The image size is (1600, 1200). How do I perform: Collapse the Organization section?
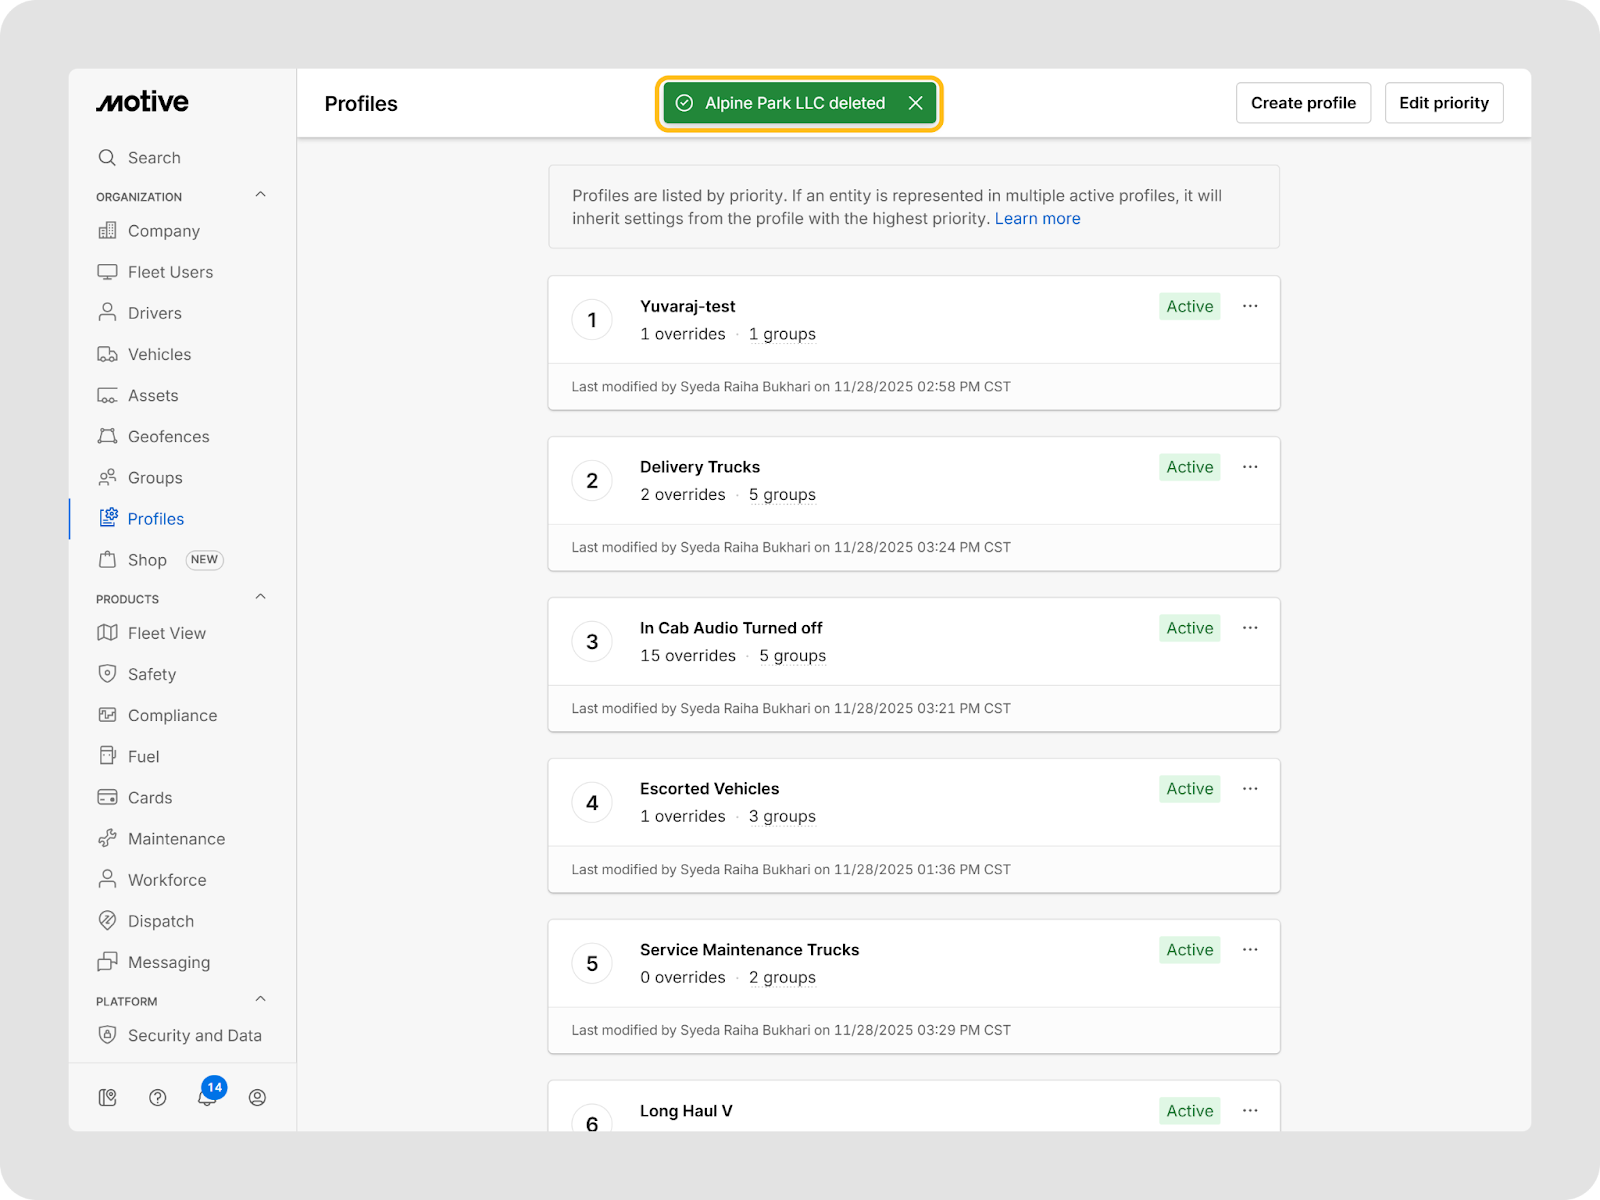click(261, 195)
